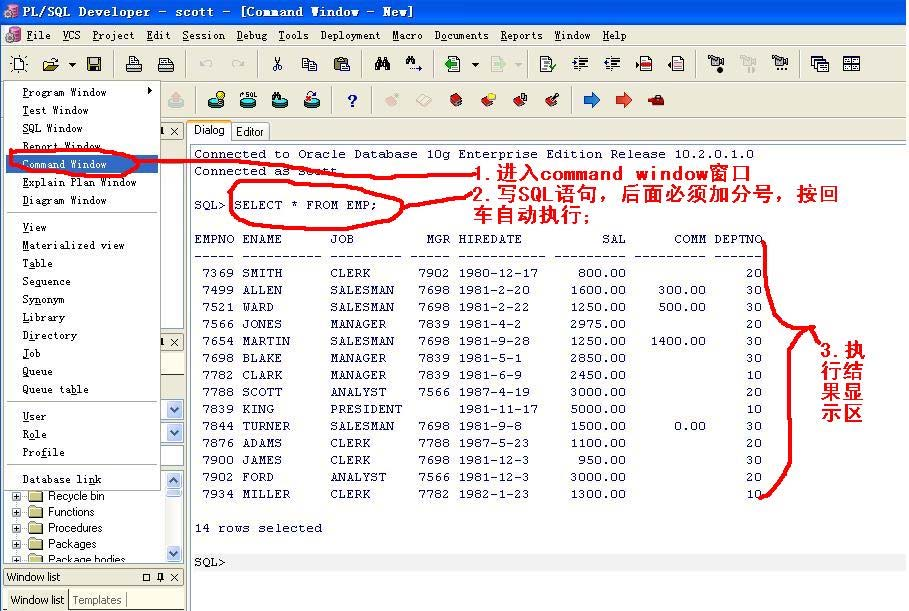Open the Deployment menu
Viewport: 909px width, 611px height.
[x=350, y=35]
